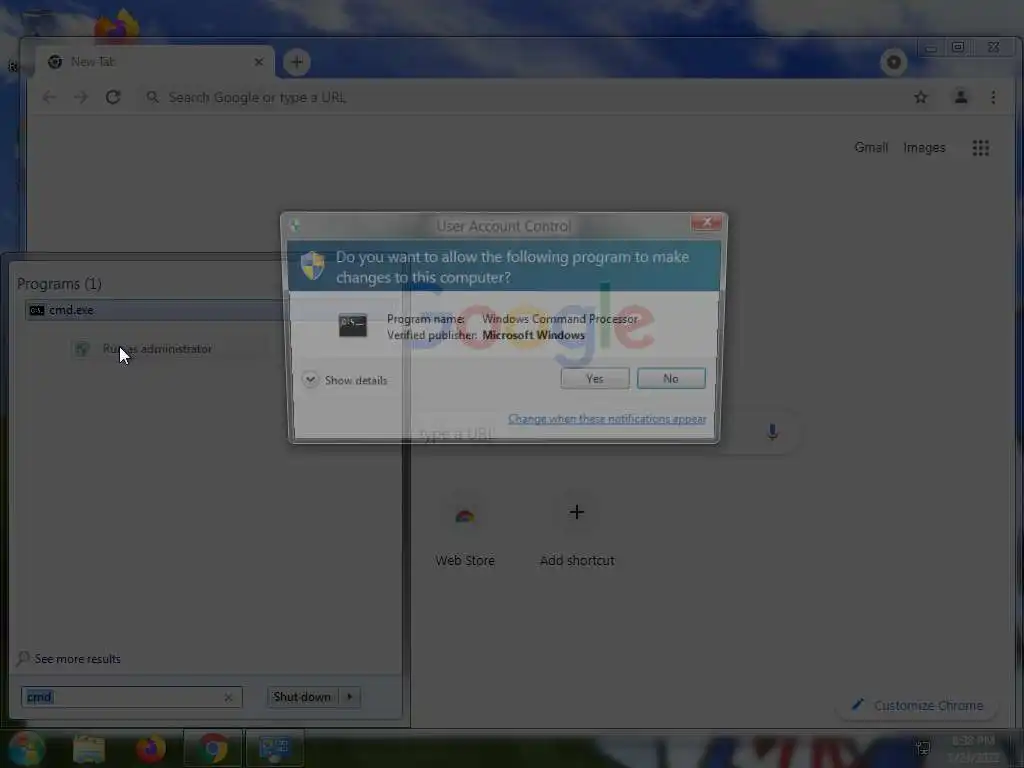The width and height of the screenshot is (1024, 768).
Task: Open Google apps grid
Action: 980,148
